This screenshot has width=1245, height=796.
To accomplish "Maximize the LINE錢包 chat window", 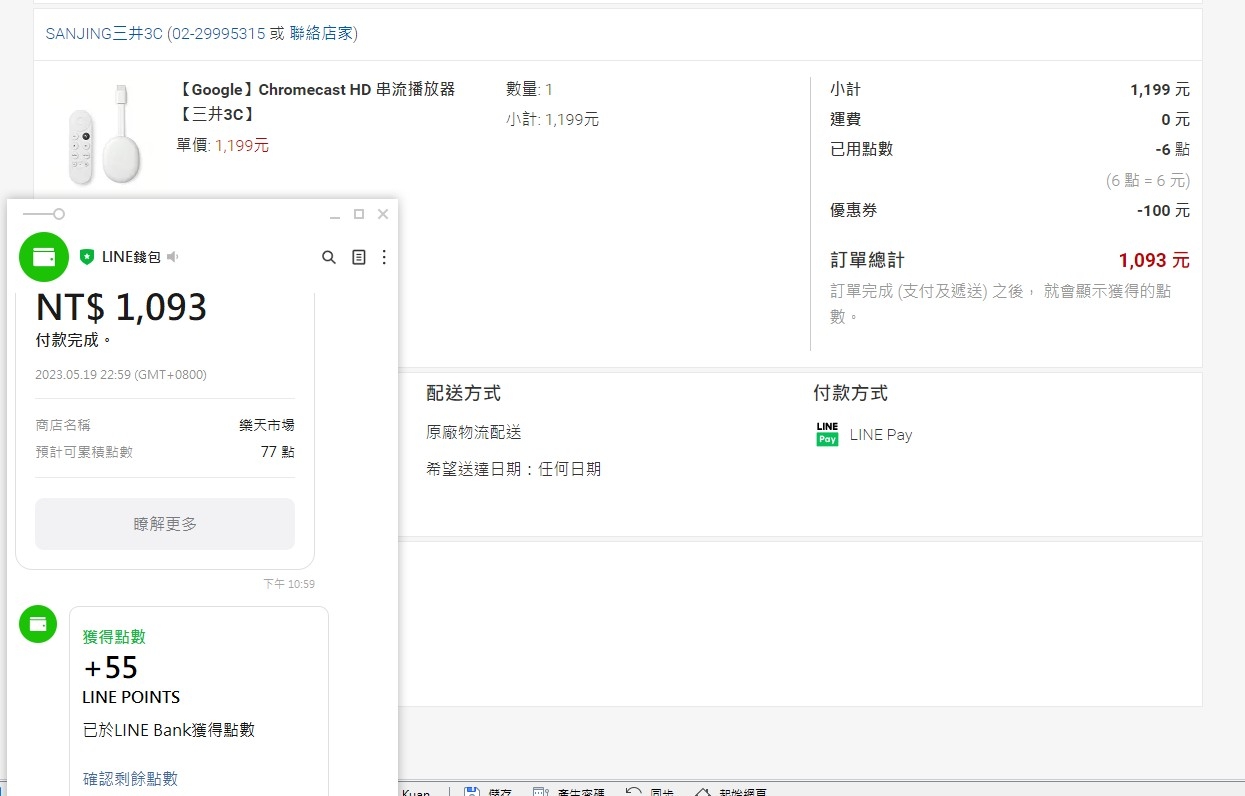I will tap(359, 214).
